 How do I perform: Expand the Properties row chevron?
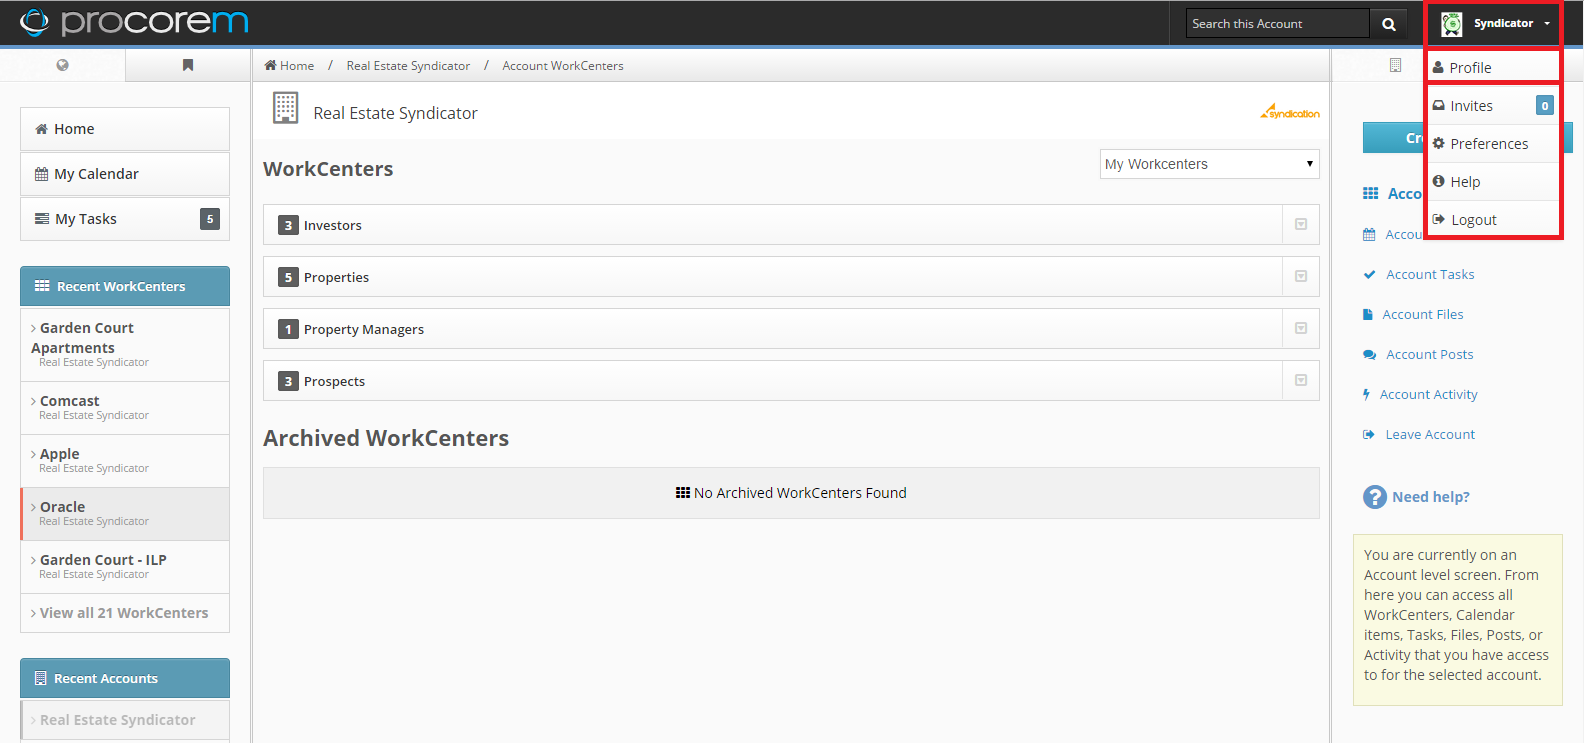click(x=1301, y=277)
